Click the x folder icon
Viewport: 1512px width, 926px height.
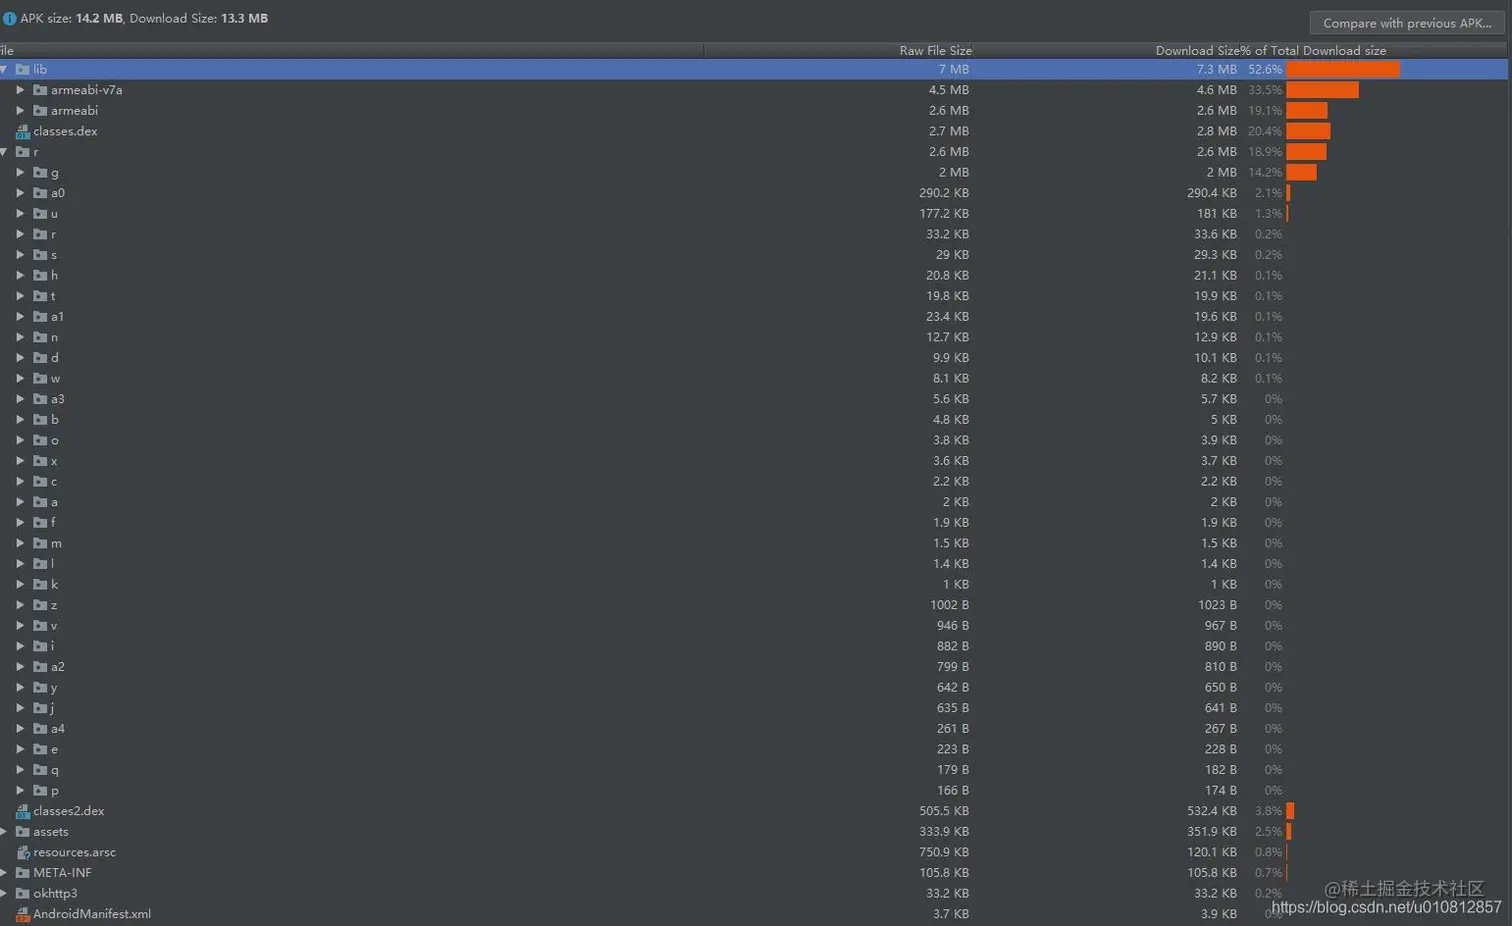[40, 461]
